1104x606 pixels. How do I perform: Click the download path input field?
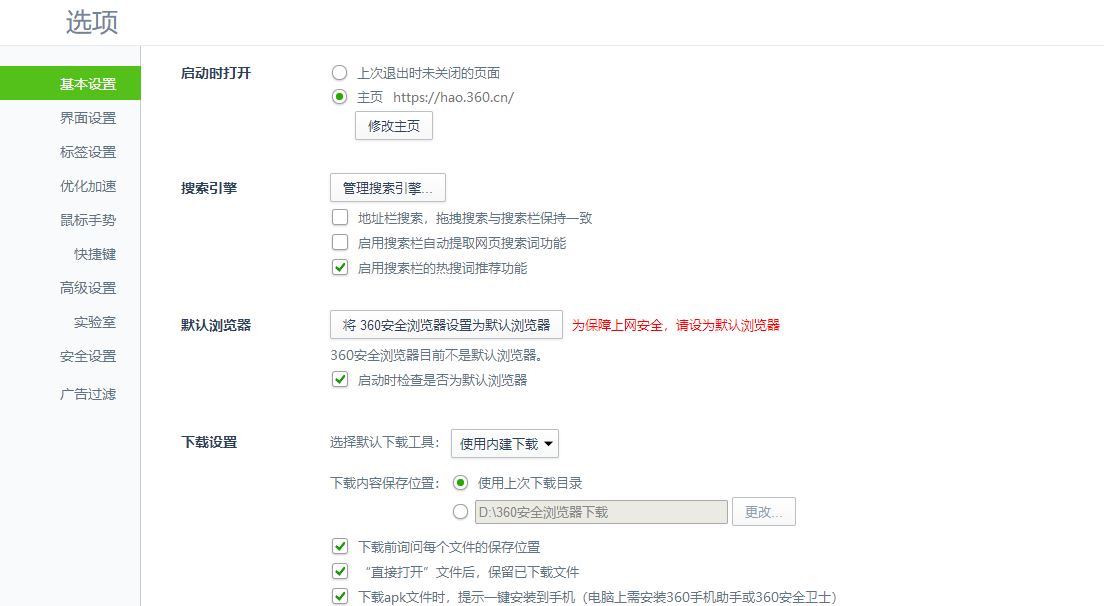(600, 511)
